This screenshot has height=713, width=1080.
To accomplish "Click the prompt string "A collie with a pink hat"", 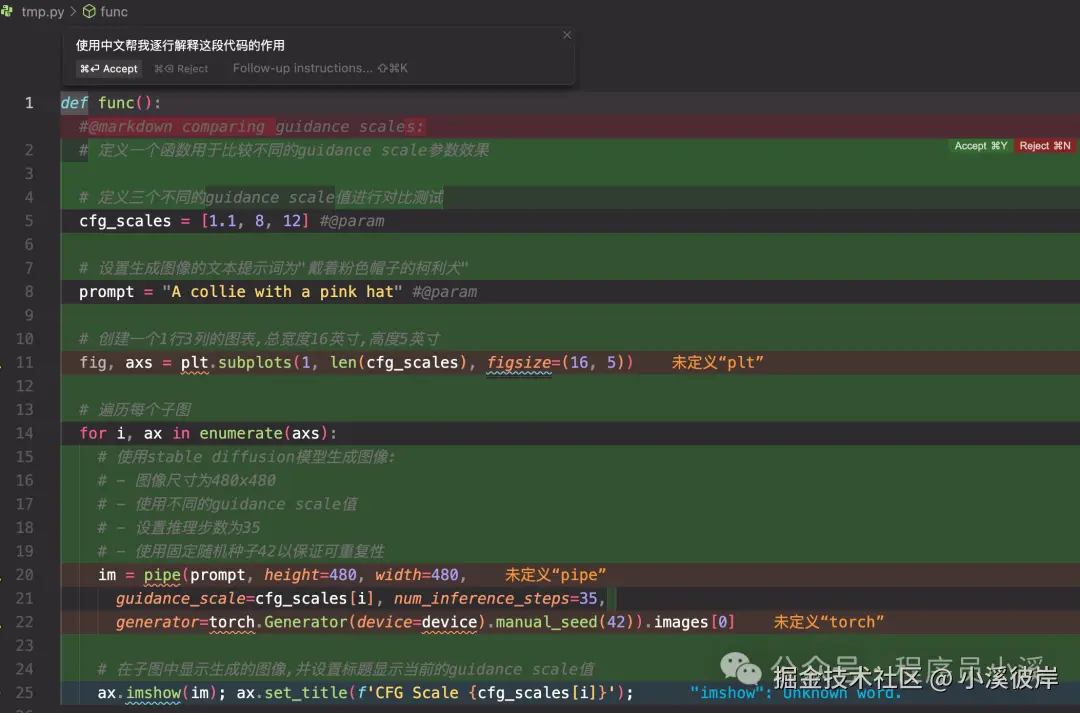I will pyautogui.click(x=282, y=292).
